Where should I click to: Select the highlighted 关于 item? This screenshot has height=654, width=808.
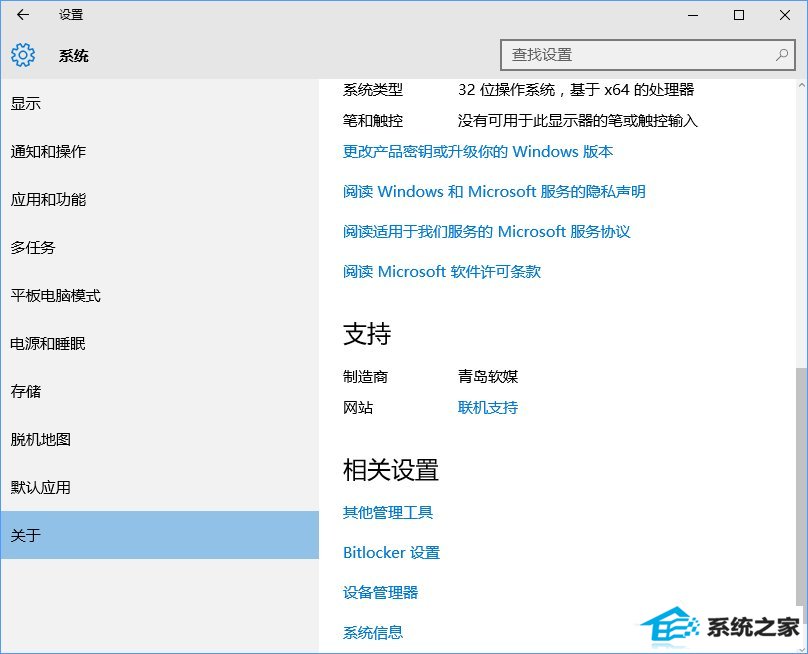[160, 535]
